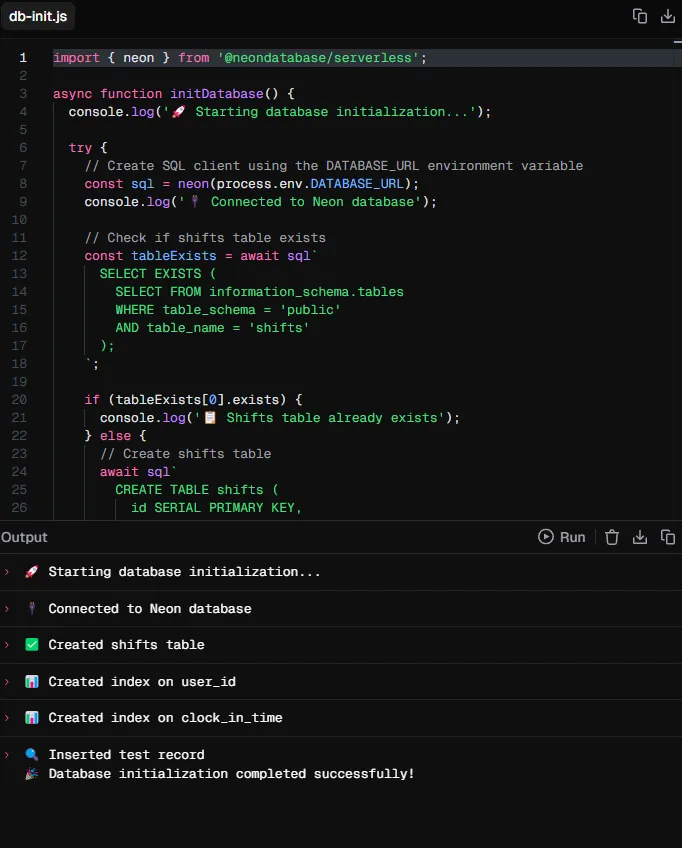Download the output log
Viewport: 682px width, 848px height.
[640, 537]
